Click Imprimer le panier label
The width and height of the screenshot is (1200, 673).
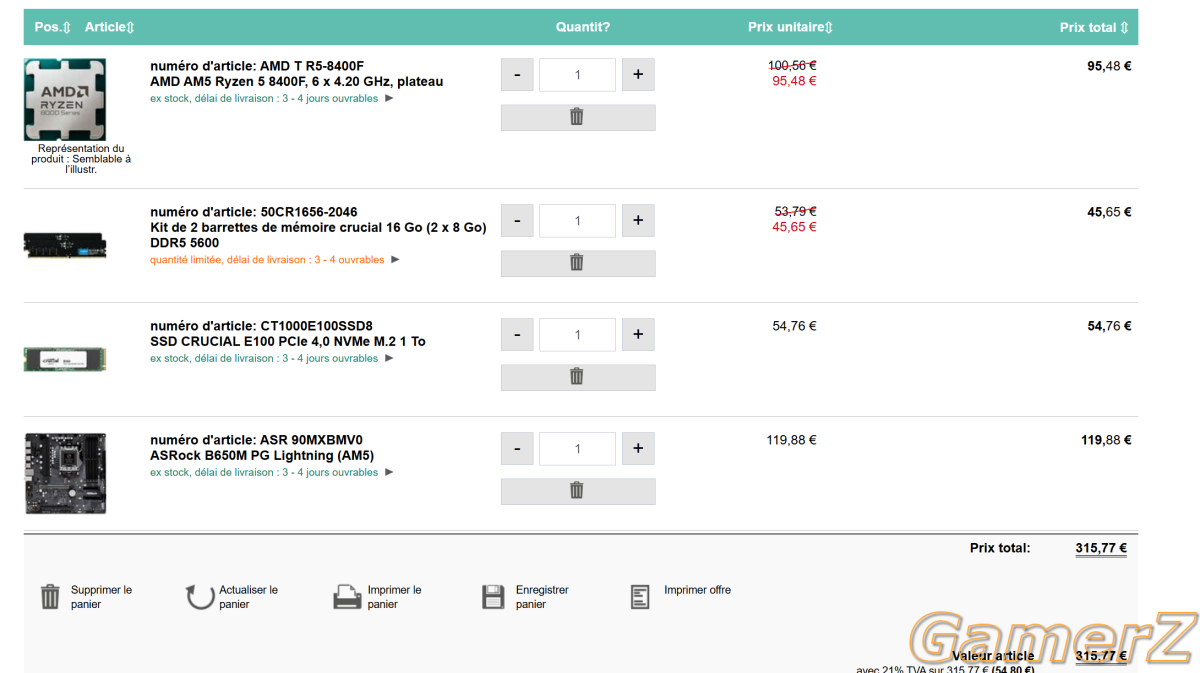(x=395, y=597)
